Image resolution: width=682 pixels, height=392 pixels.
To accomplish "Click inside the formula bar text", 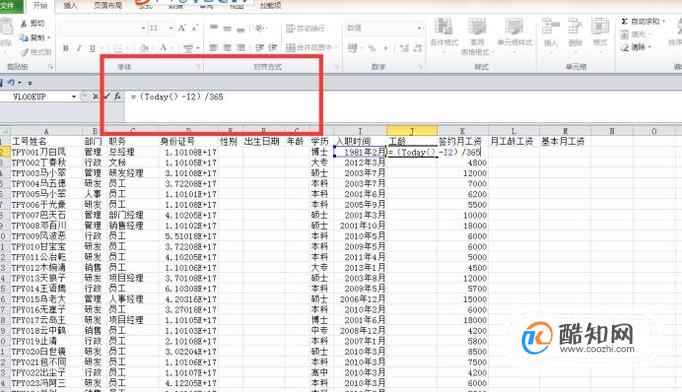I will [177, 97].
